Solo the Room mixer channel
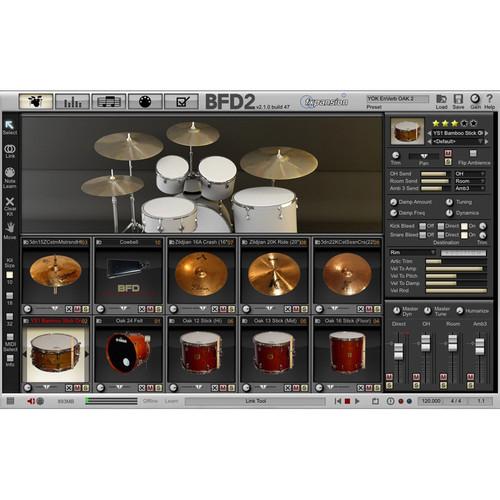 pyautogui.click(x=443, y=385)
